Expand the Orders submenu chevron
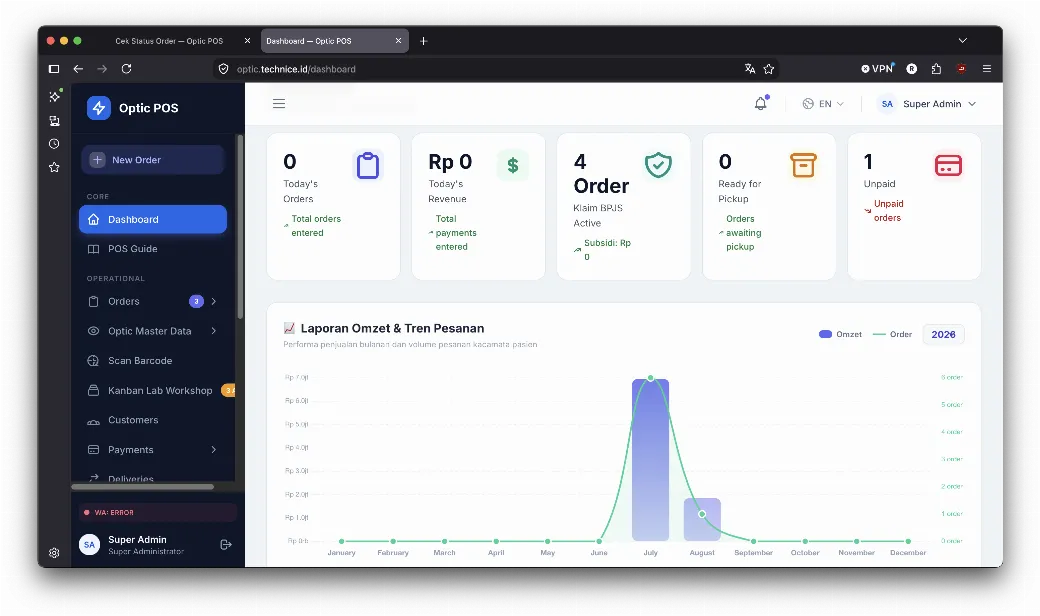Image resolution: width=1040 pixels, height=616 pixels. (214, 301)
